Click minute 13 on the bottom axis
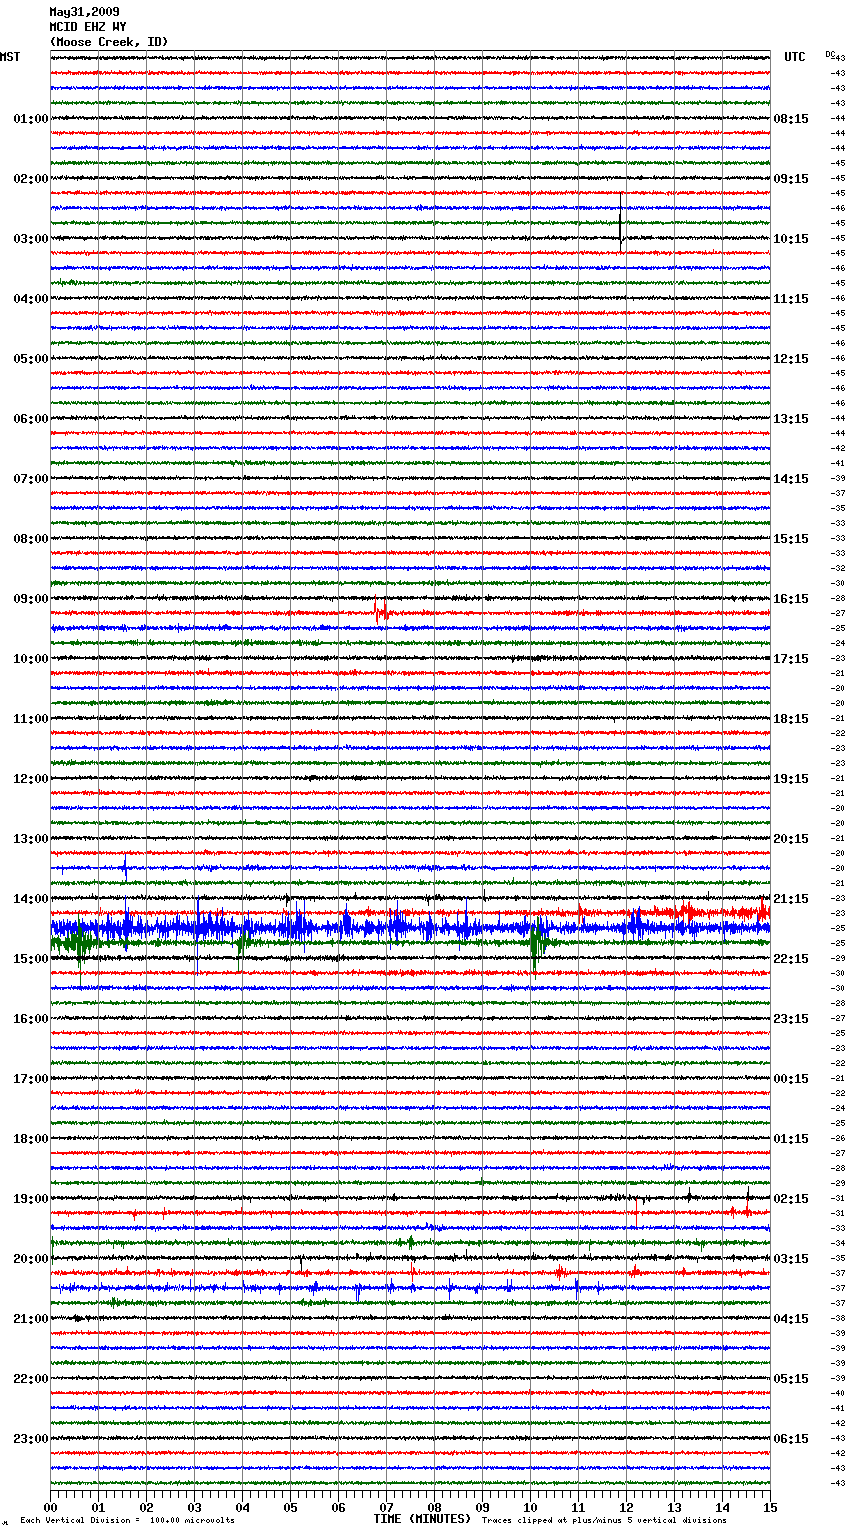The height and width of the screenshot is (1534, 850). (x=675, y=1507)
